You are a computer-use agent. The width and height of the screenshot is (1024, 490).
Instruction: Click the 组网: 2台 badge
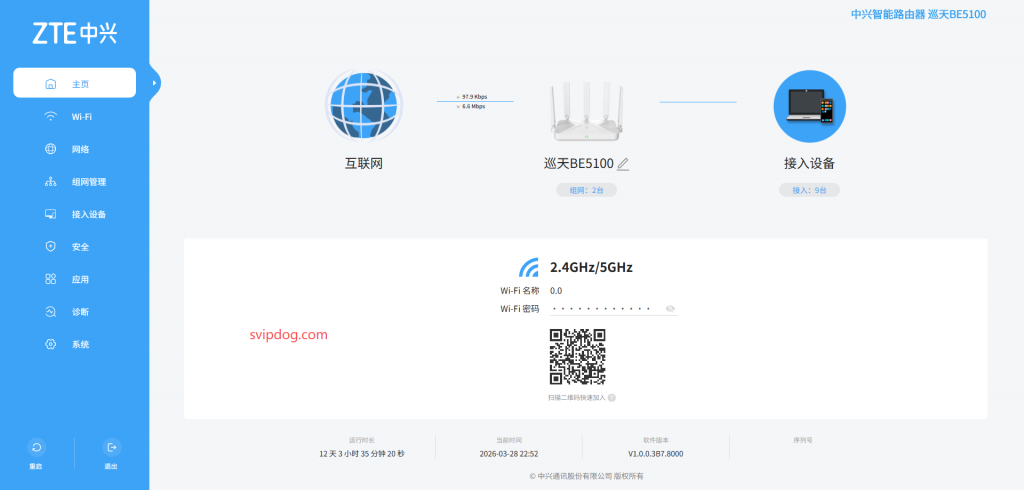[586, 190]
